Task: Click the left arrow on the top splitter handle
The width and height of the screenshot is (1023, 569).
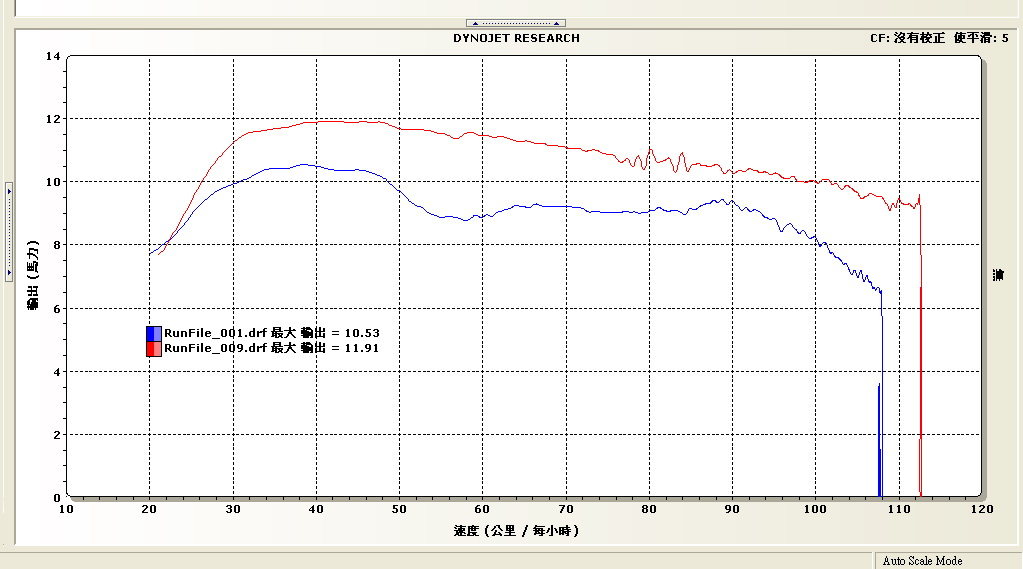Action: (474, 23)
